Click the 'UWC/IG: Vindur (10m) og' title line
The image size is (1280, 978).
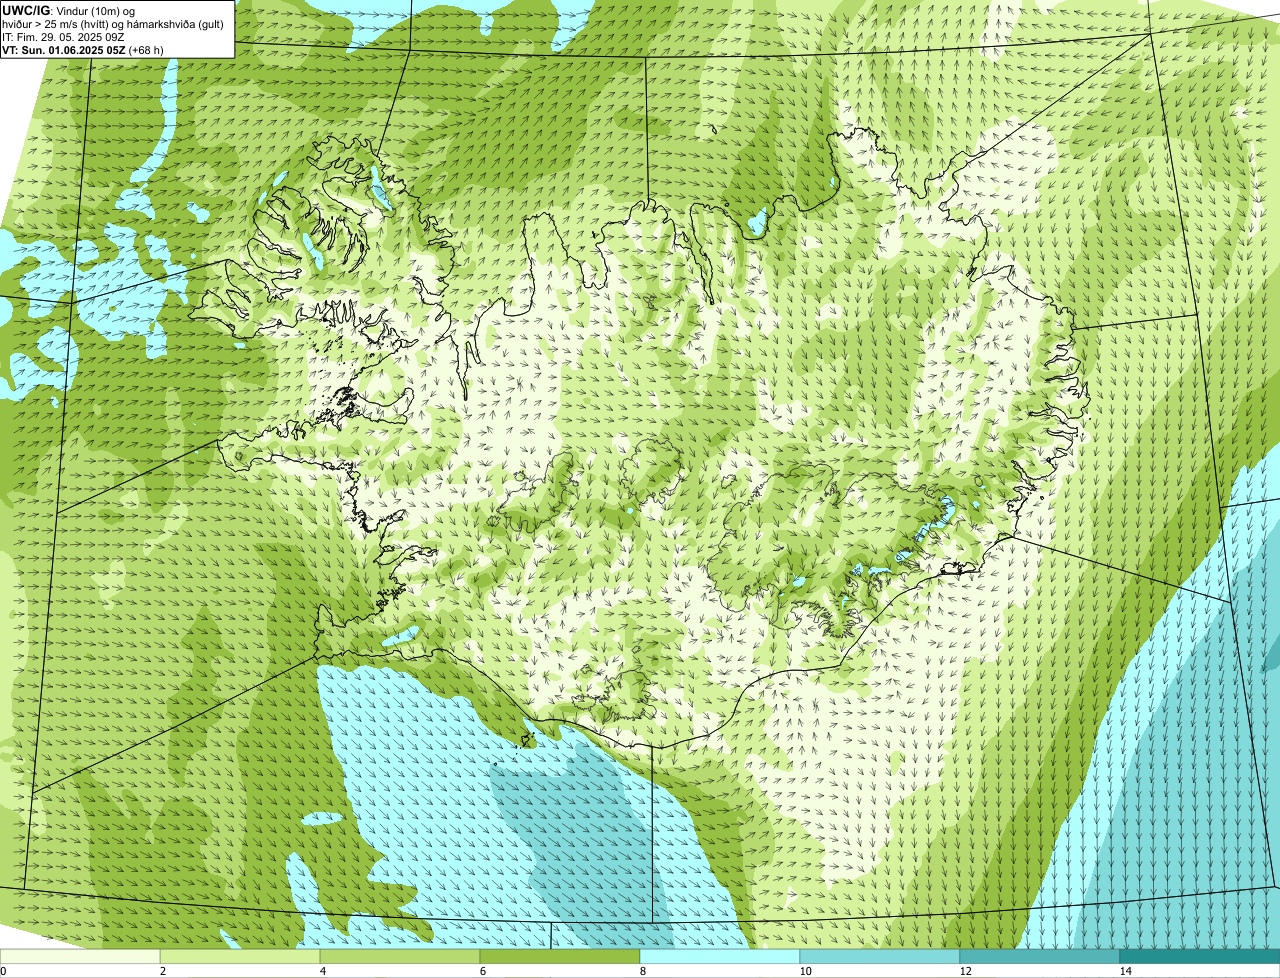point(68,10)
